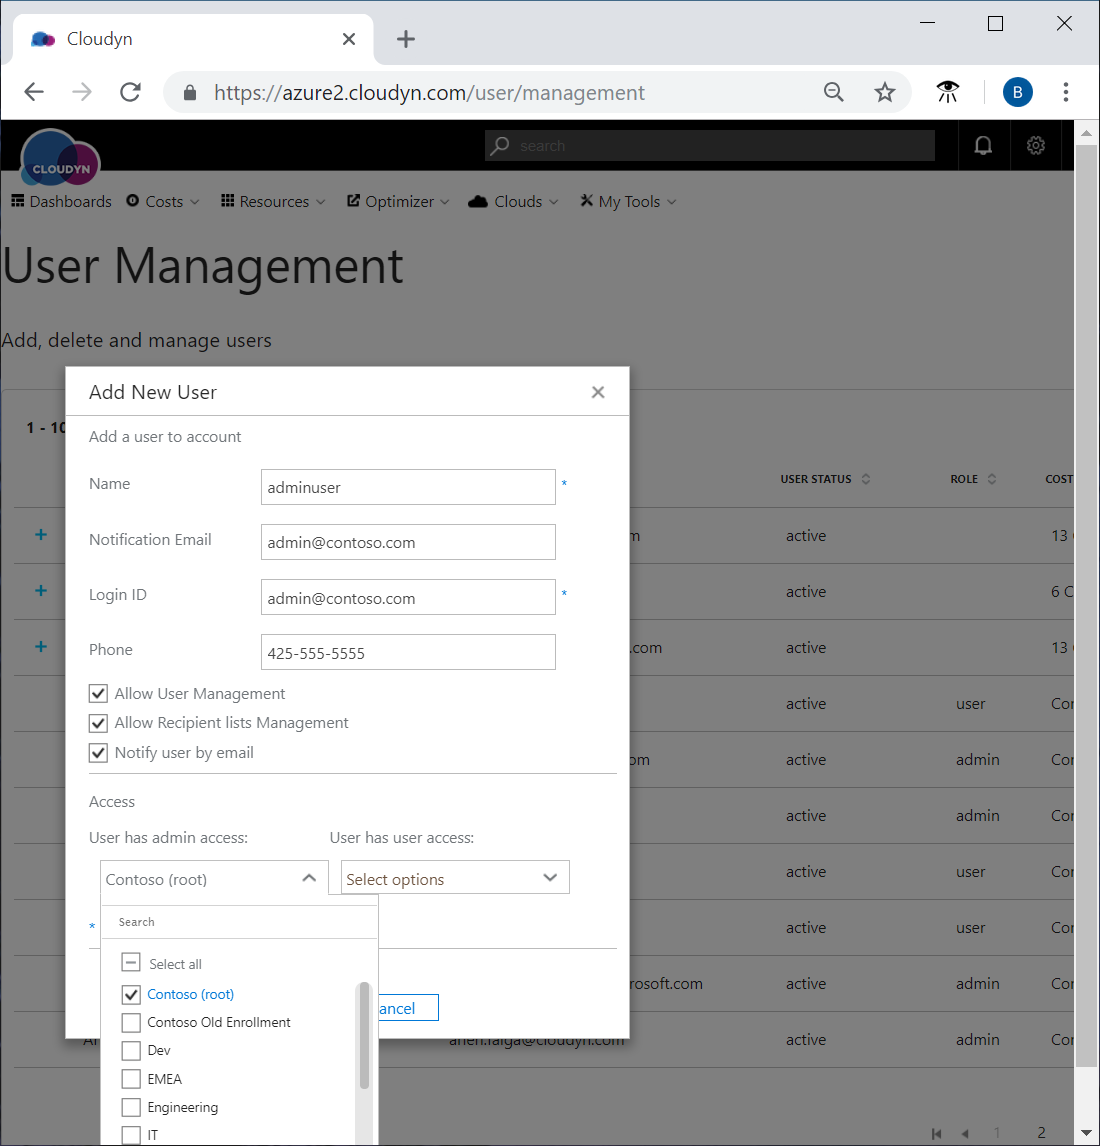This screenshot has width=1100, height=1146.
Task: Uncheck Allow User Management
Action: (98, 694)
